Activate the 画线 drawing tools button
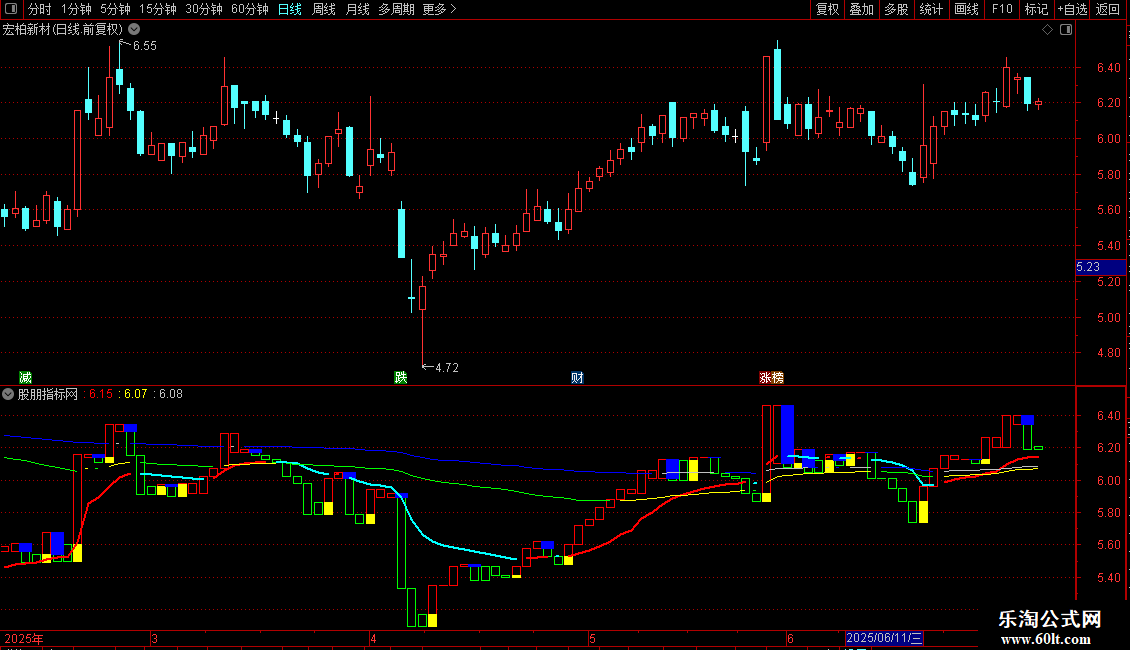Viewport: 1130px width, 650px height. point(966,9)
